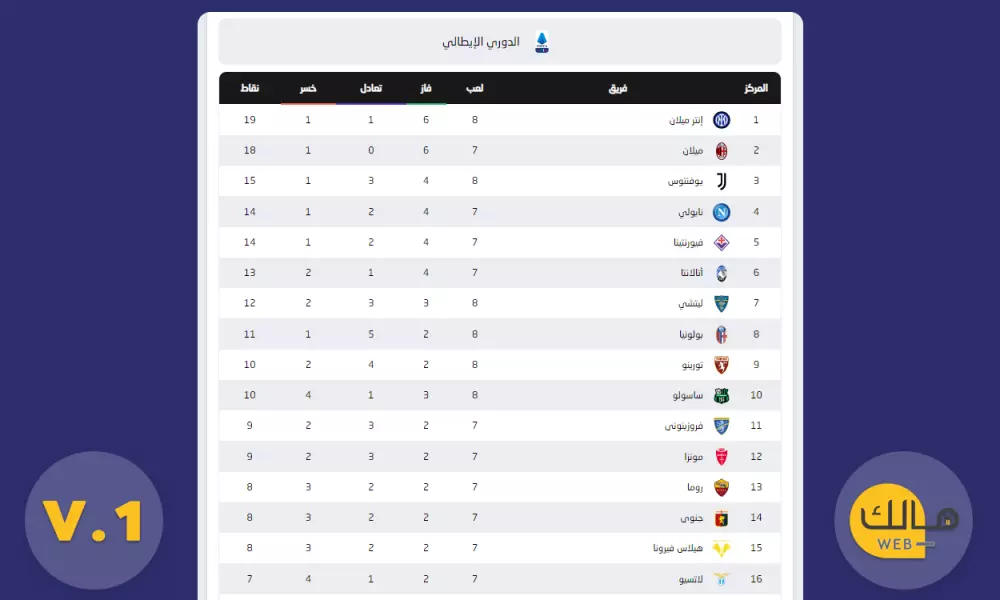The height and width of the screenshot is (600, 1000).
Task: Select the Juventus club badge
Action: [x=722, y=181]
